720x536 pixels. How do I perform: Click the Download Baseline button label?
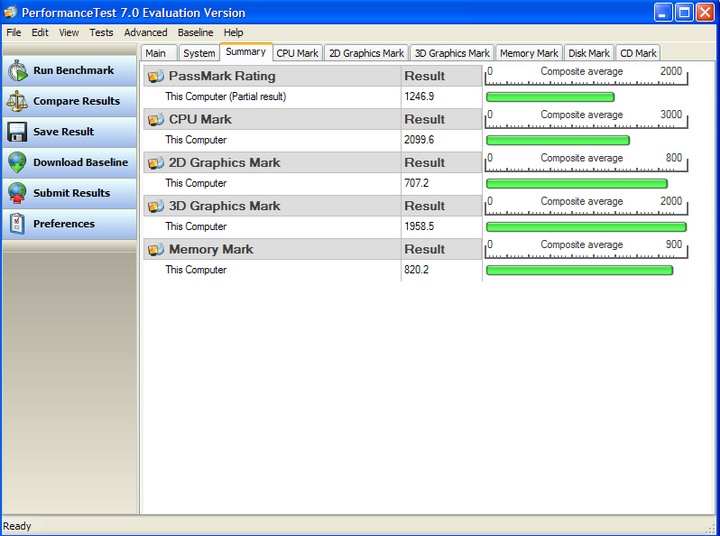tap(80, 163)
